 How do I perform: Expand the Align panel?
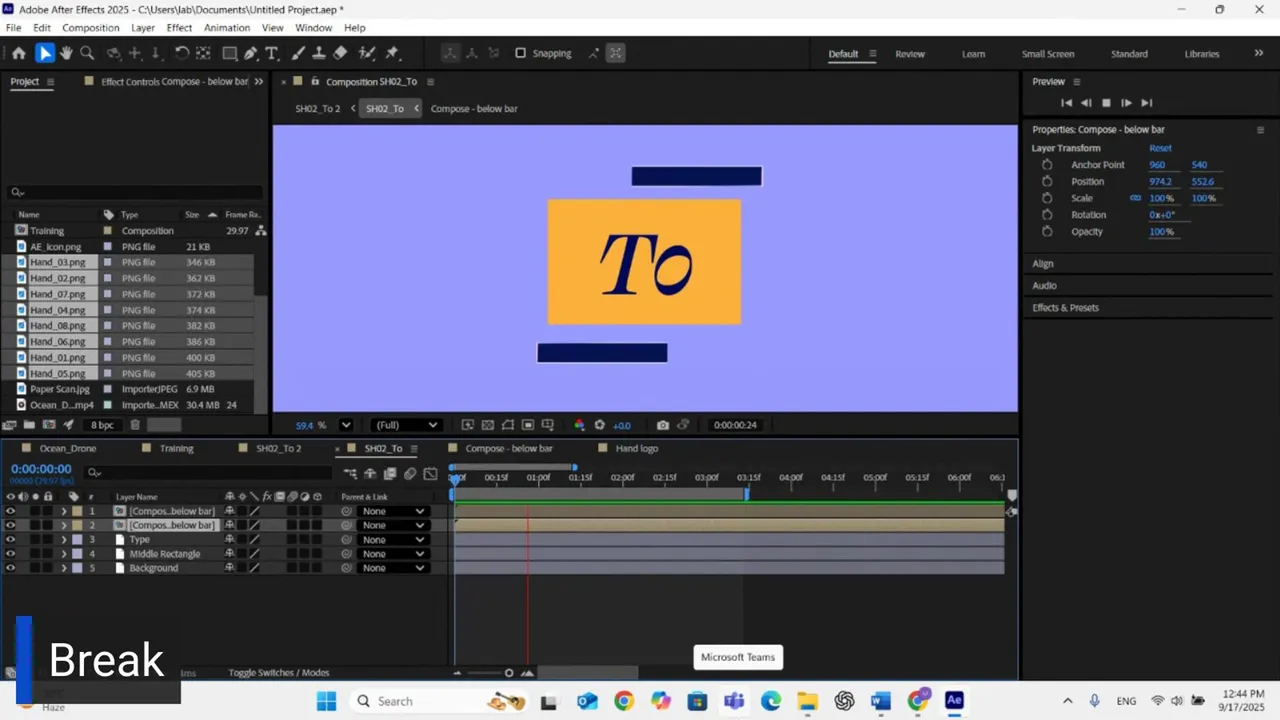(1043, 263)
